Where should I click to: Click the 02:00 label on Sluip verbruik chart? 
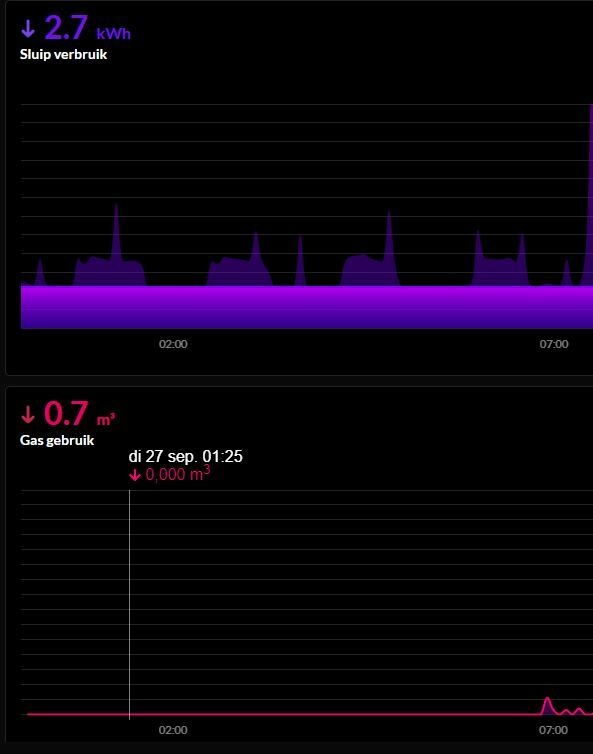pyautogui.click(x=173, y=344)
